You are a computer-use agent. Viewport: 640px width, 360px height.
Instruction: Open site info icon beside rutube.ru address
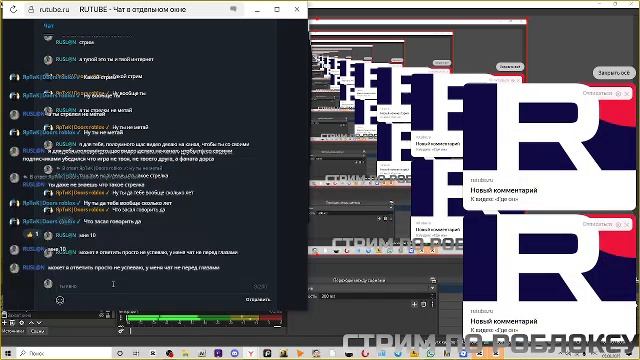[x=31, y=9]
